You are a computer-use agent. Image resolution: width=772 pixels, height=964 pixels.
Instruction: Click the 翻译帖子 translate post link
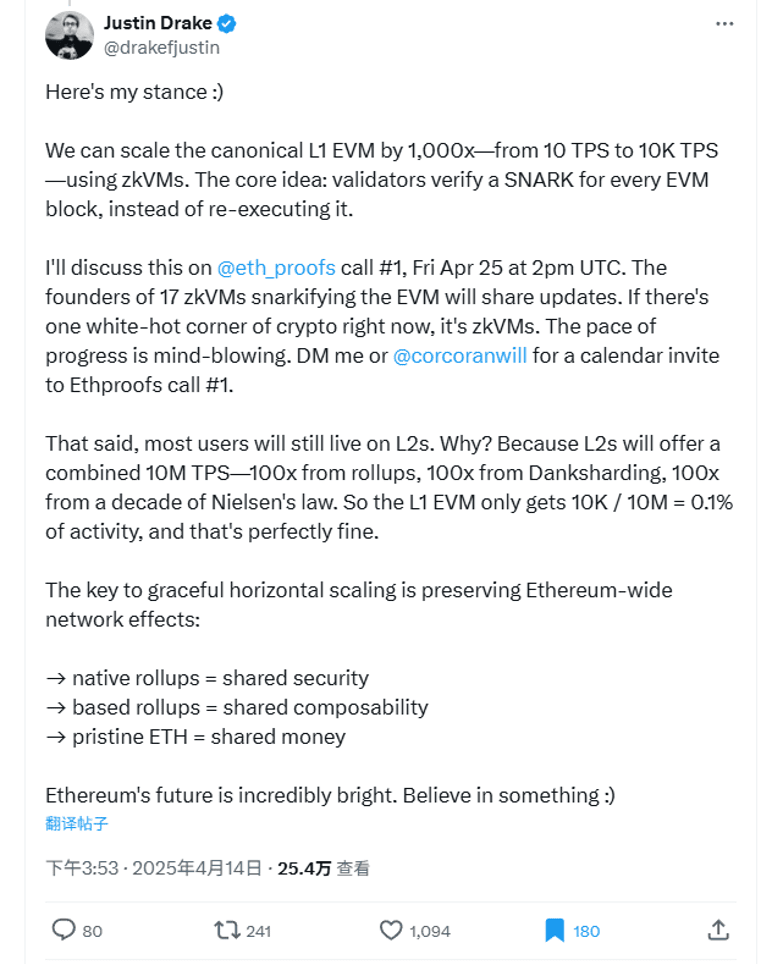77,824
